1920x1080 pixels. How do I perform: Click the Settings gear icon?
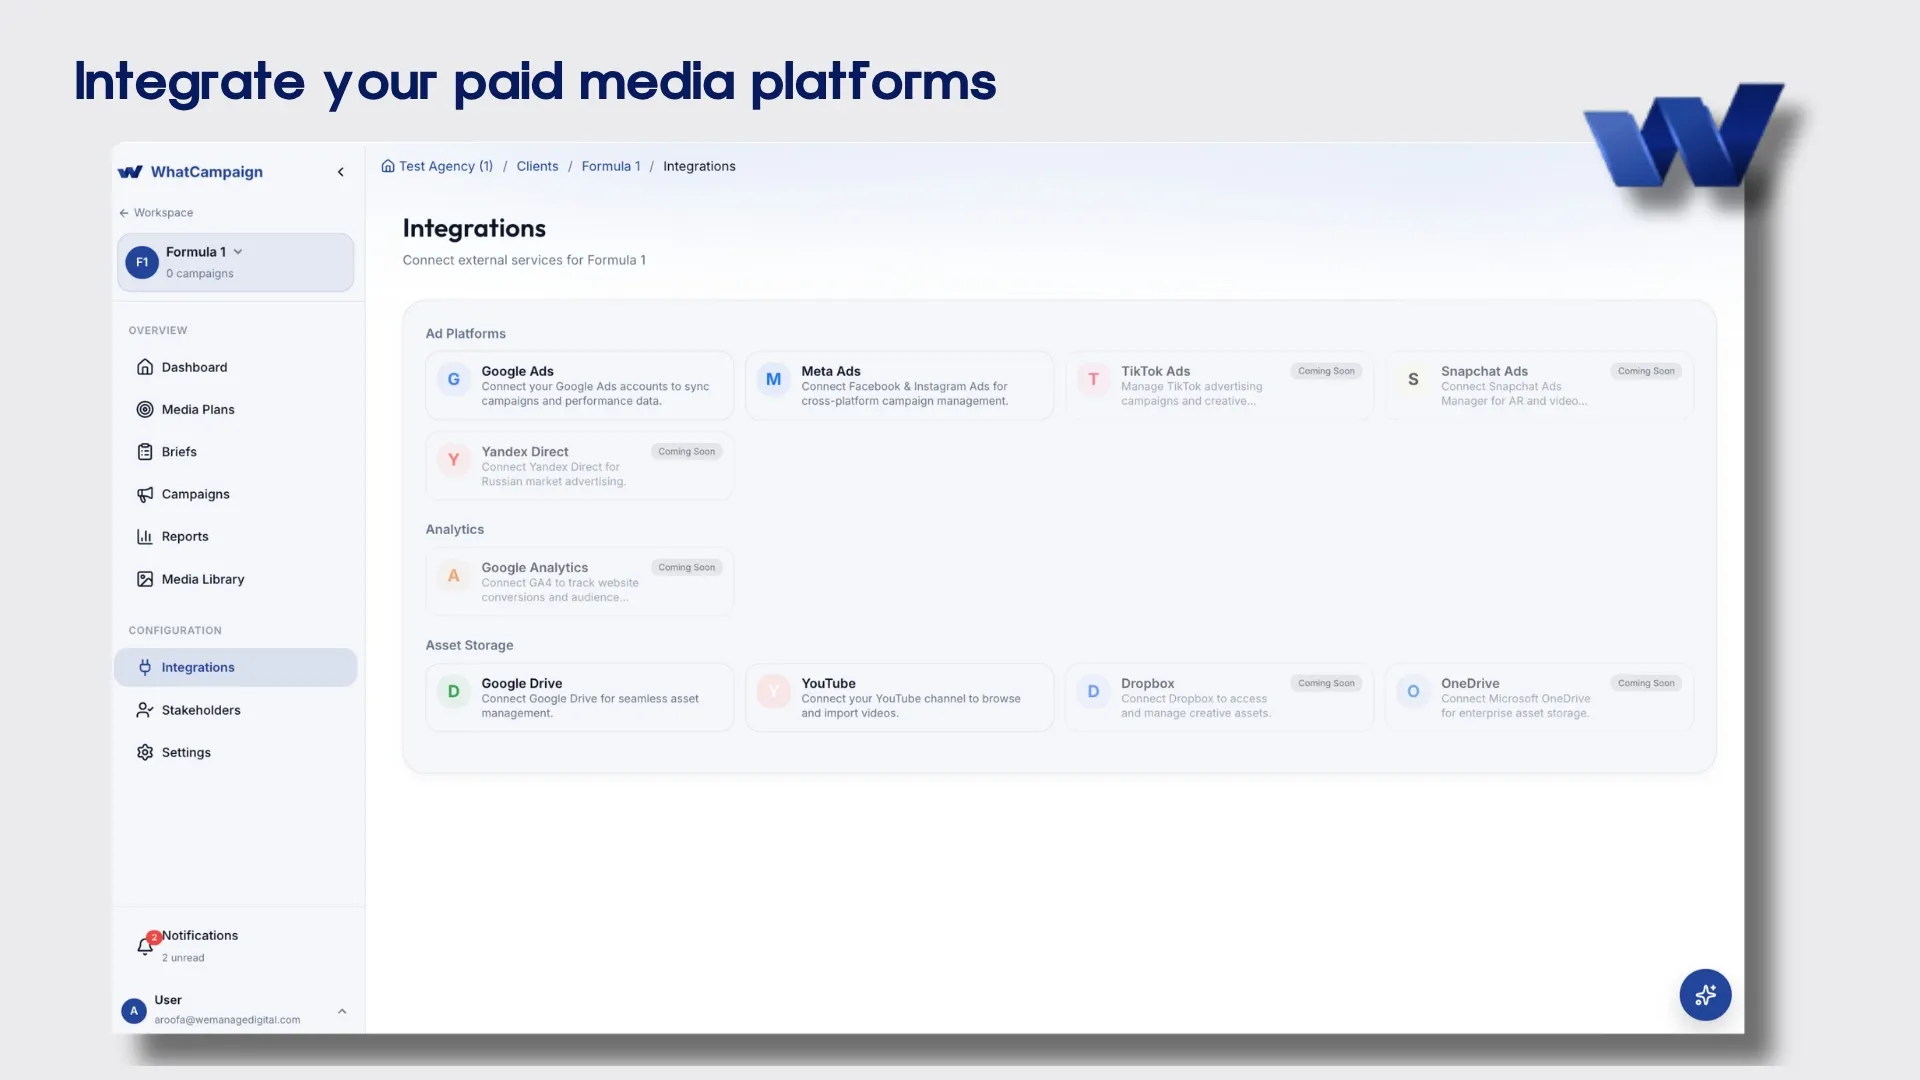[x=145, y=752]
